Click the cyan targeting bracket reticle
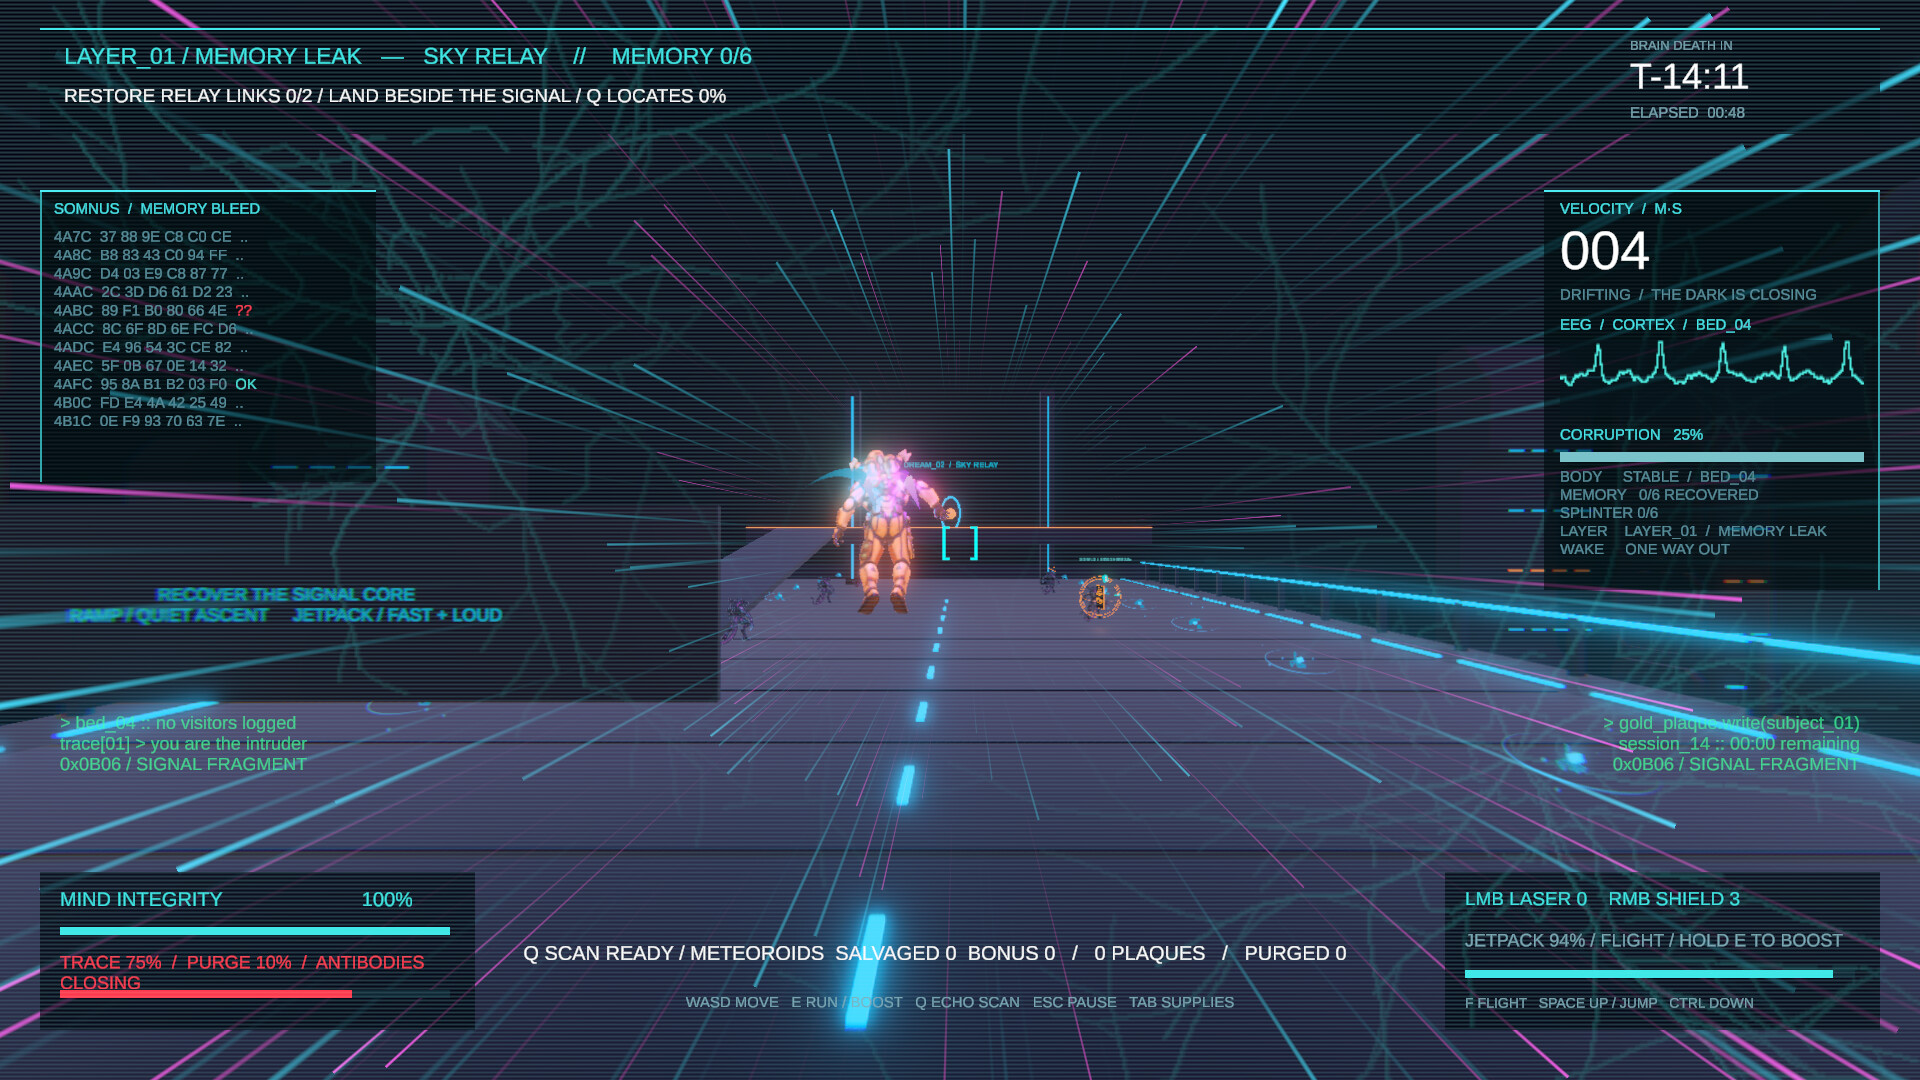Screen dimensions: 1920x1080 960,543
